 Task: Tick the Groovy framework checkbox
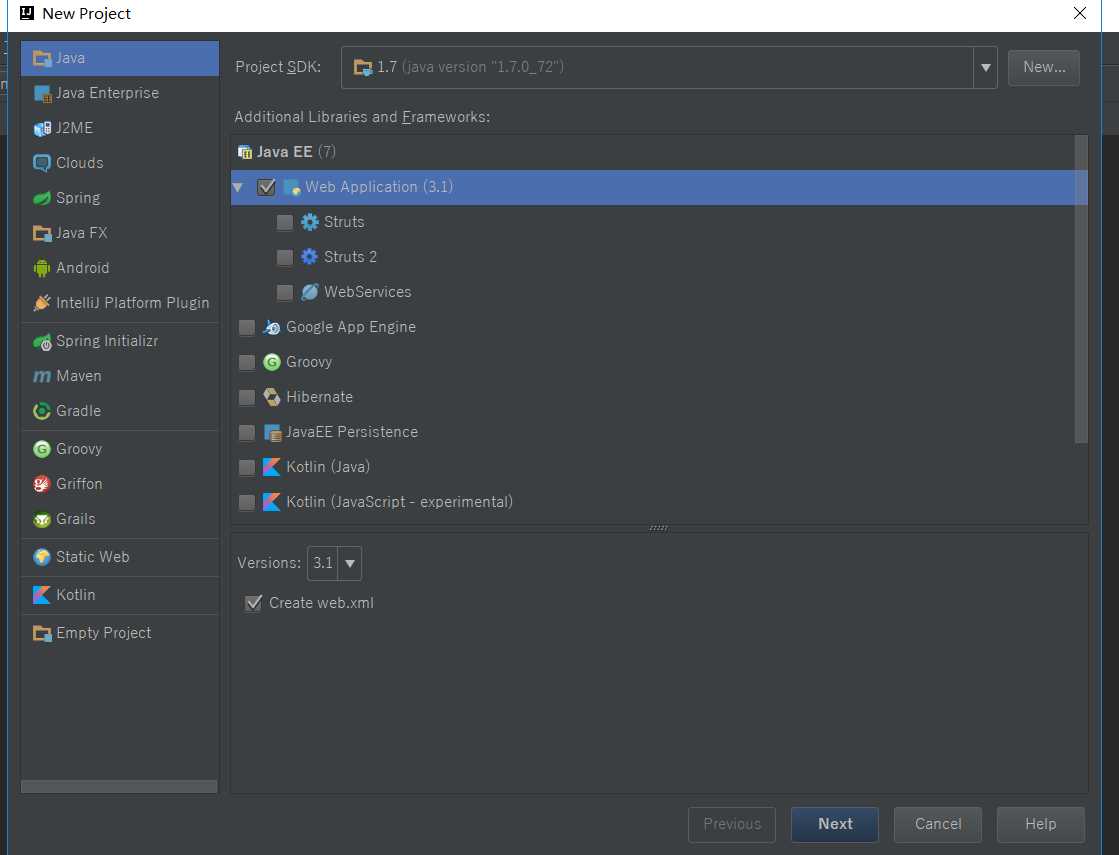pos(246,362)
